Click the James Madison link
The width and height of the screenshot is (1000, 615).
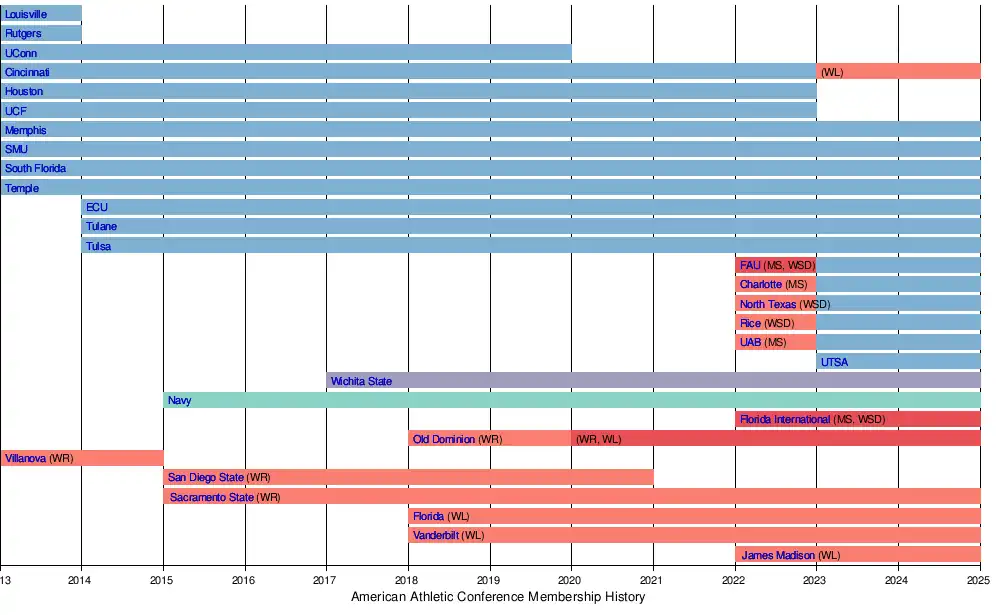(x=778, y=556)
